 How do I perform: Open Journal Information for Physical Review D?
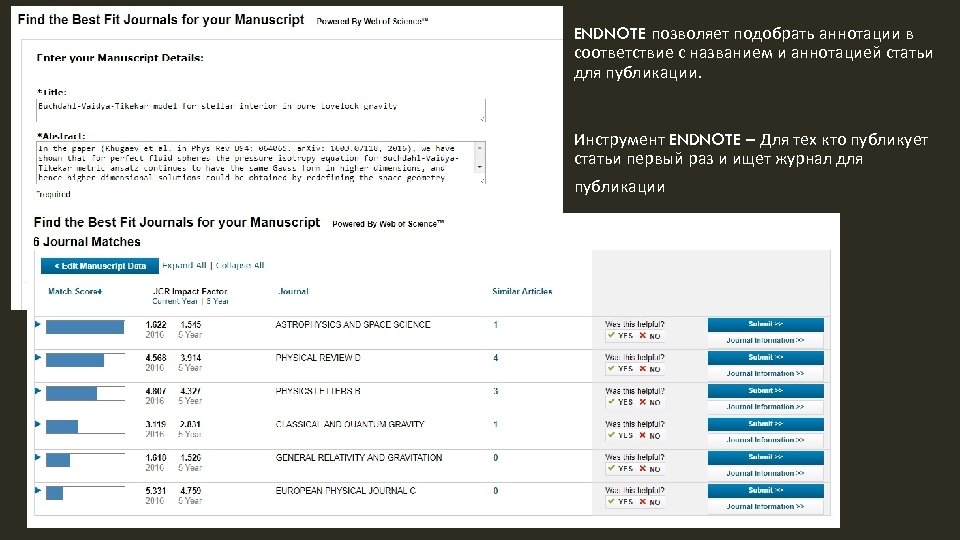coord(765,373)
